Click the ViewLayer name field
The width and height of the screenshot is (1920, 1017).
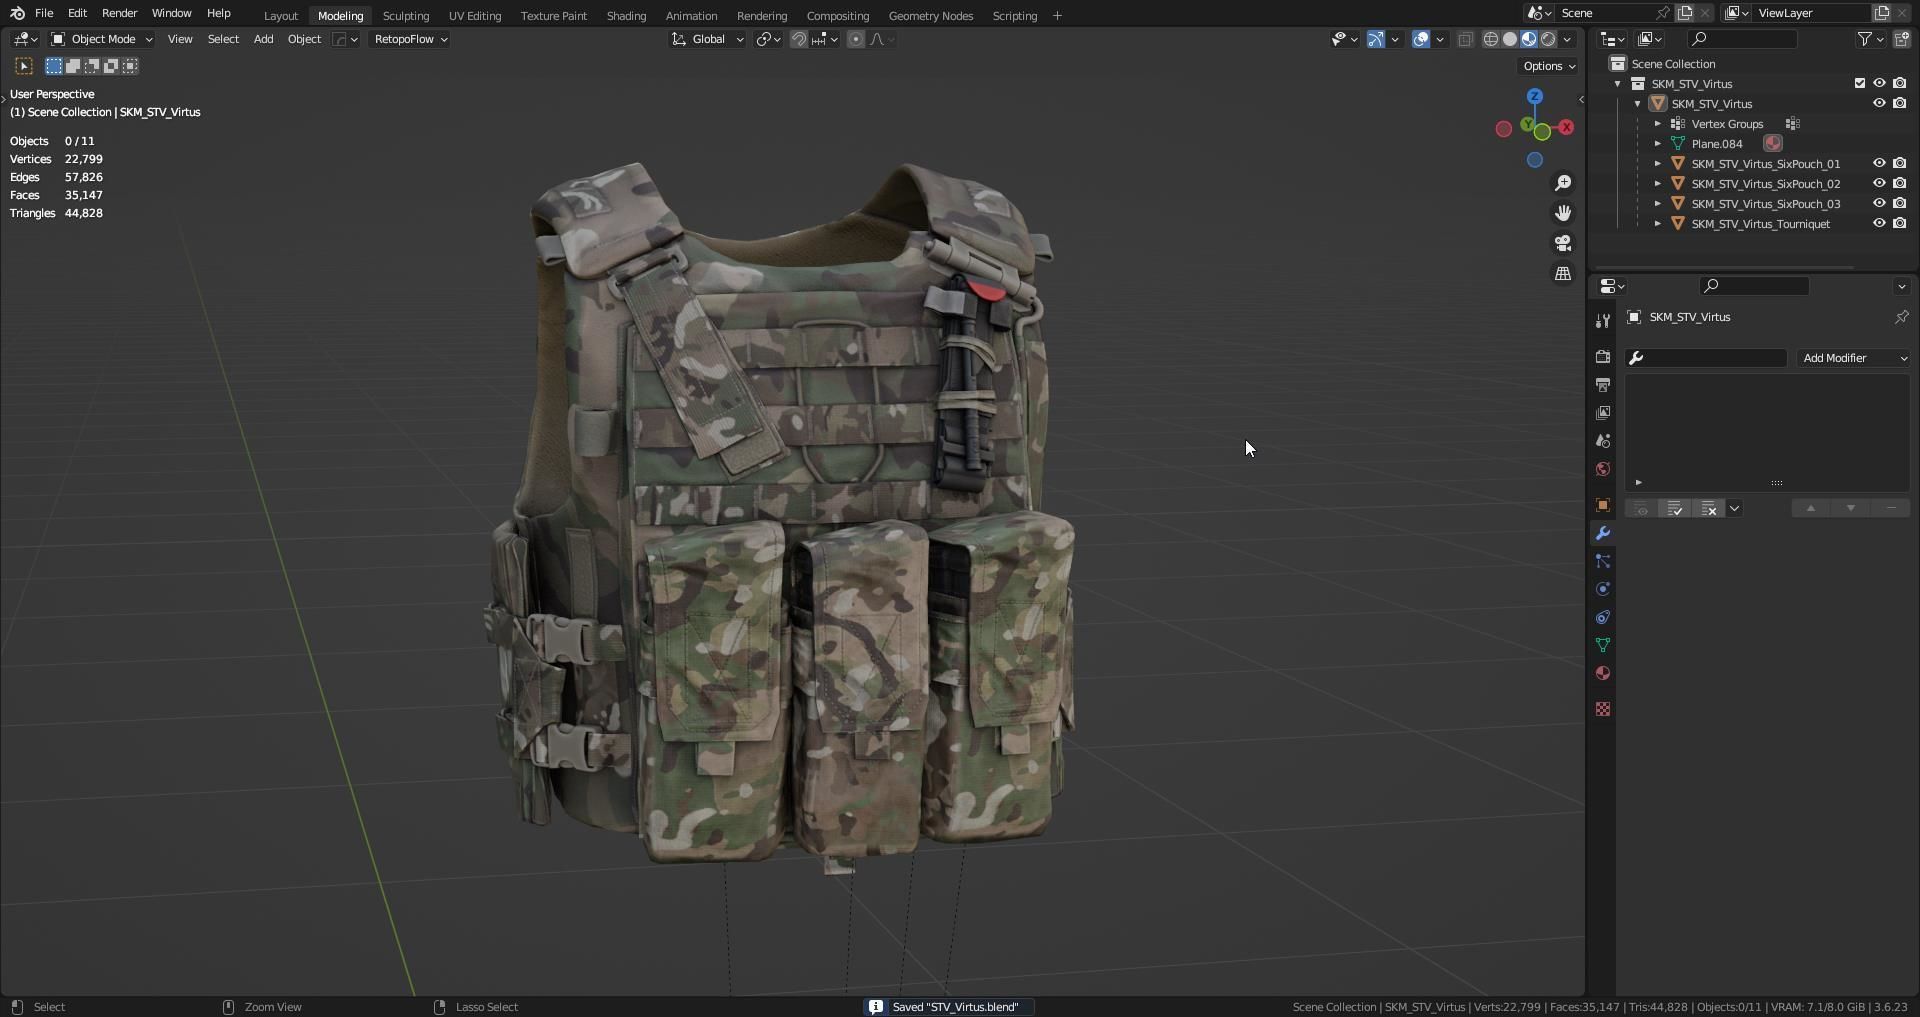tap(1812, 13)
